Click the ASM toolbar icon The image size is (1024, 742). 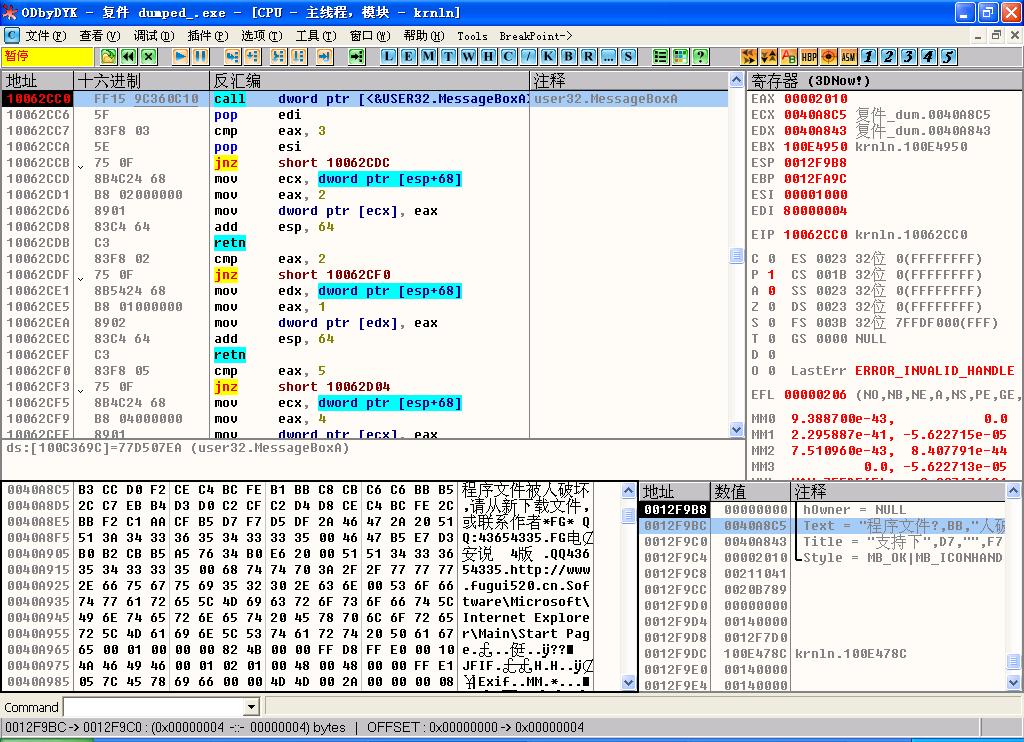coord(848,57)
